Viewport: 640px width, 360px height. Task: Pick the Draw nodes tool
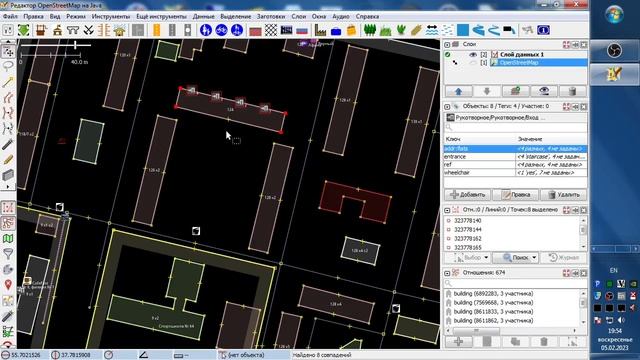tap(8, 82)
